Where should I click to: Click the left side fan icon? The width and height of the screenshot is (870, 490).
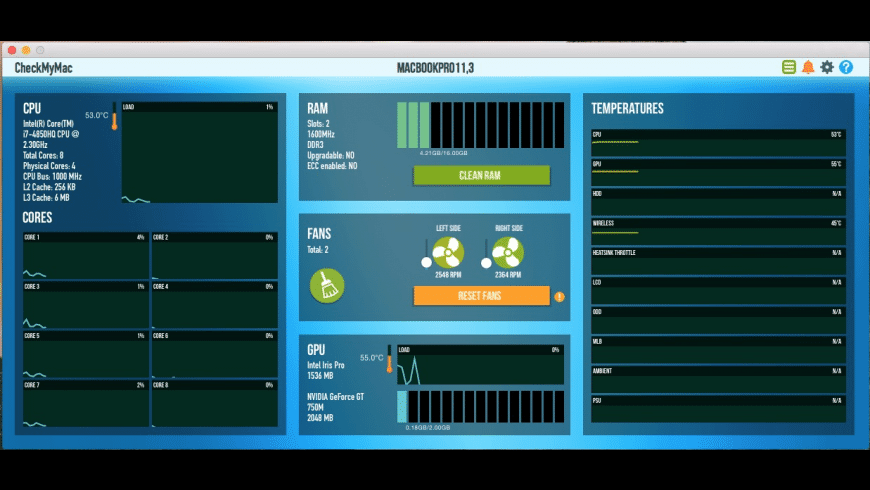tap(448, 252)
